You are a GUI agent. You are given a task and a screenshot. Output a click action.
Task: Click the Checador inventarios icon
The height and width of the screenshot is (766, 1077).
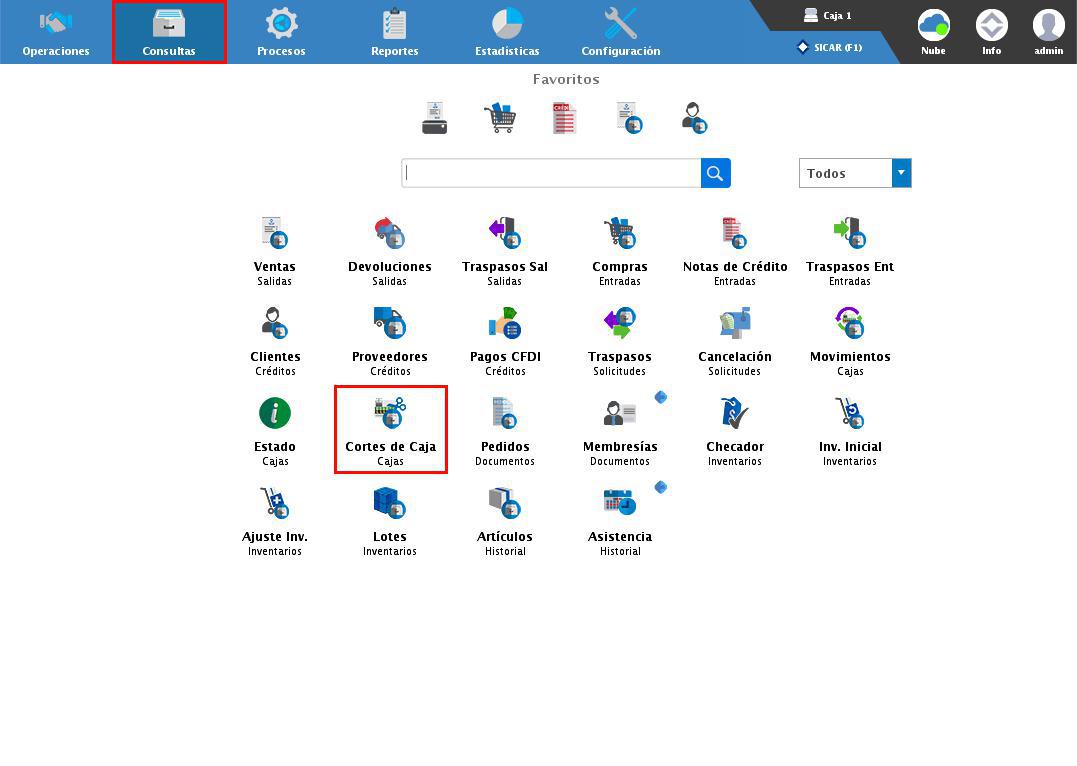734,414
